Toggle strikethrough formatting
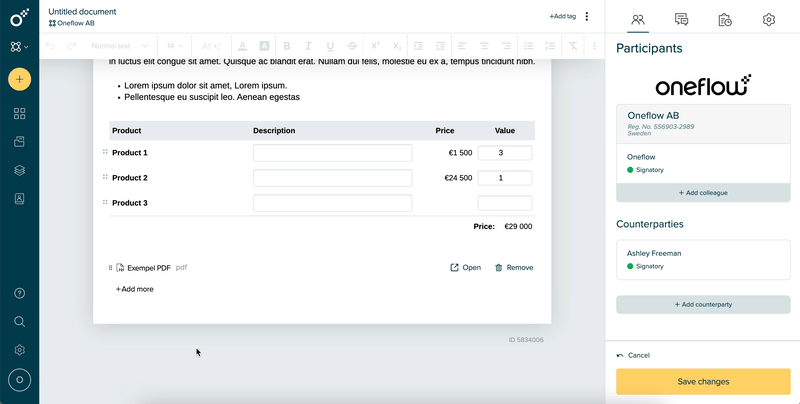 point(352,46)
